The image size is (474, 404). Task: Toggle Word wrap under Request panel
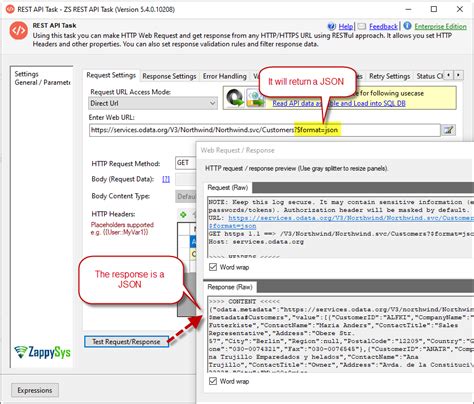(213, 267)
